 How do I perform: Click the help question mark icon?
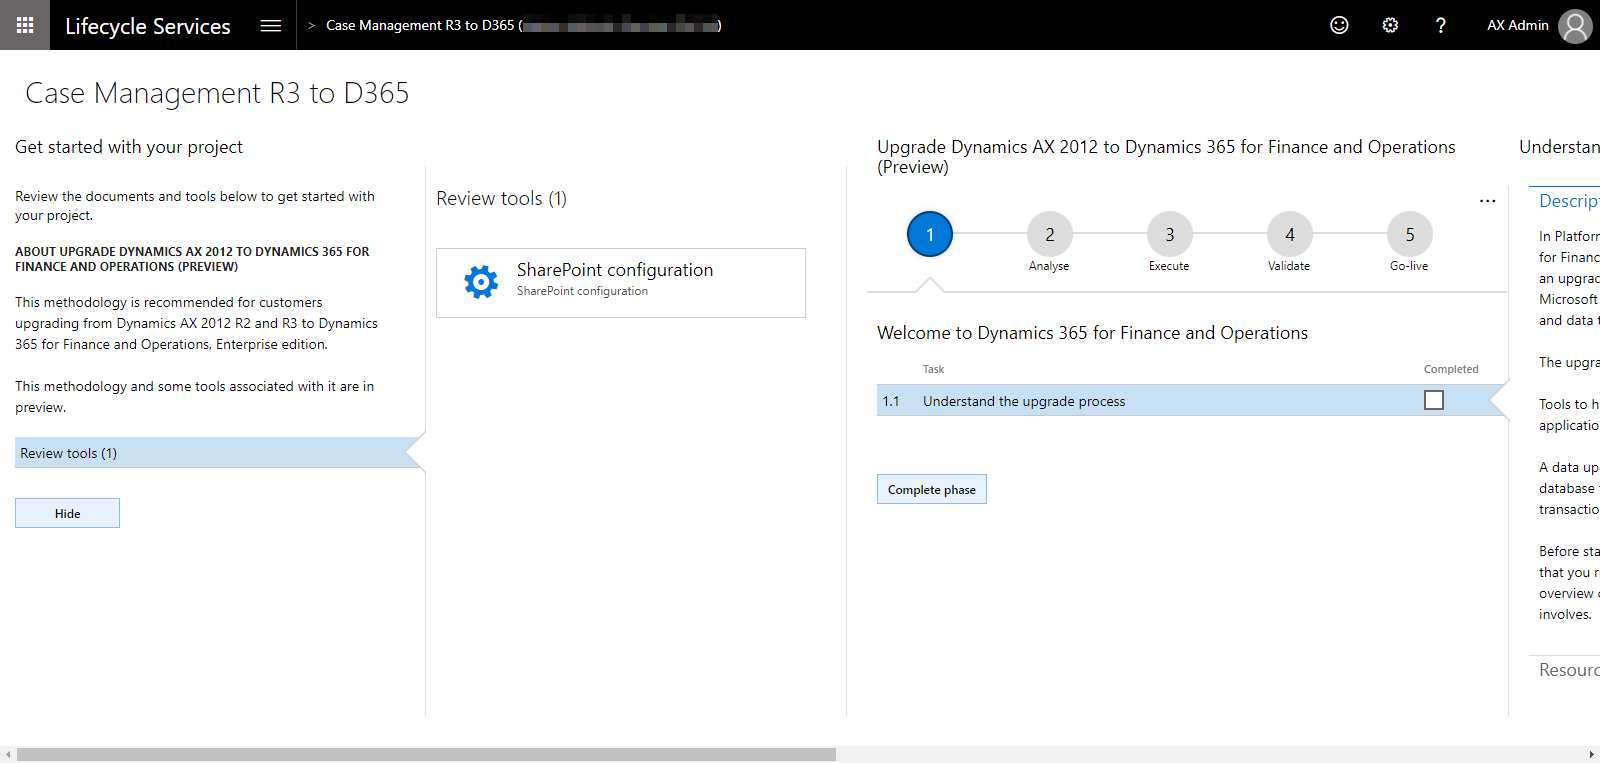pyautogui.click(x=1440, y=25)
